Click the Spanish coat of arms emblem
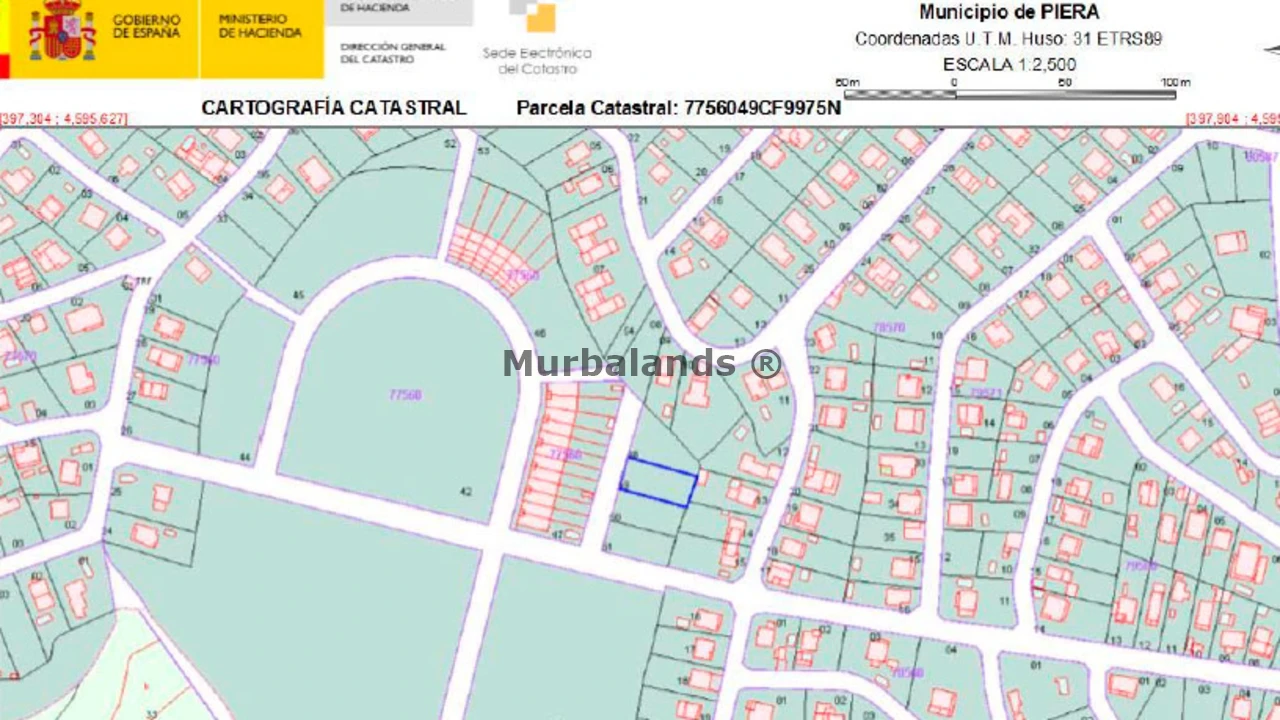The width and height of the screenshot is (1280, 720). tap(61, 32)
